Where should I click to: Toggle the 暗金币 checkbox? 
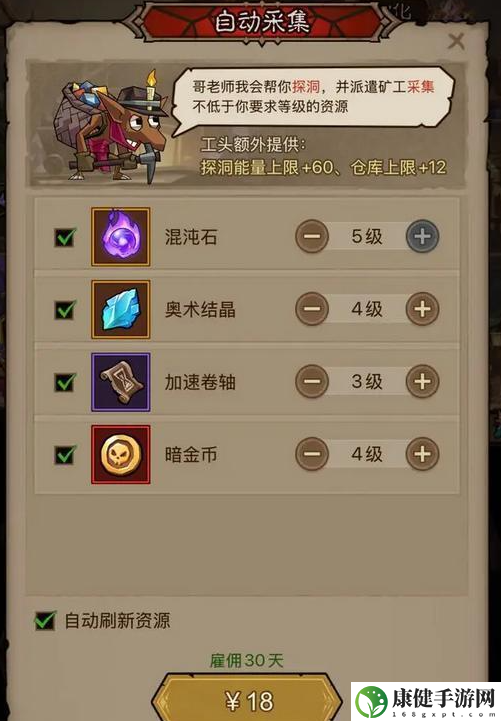point(65,455)
